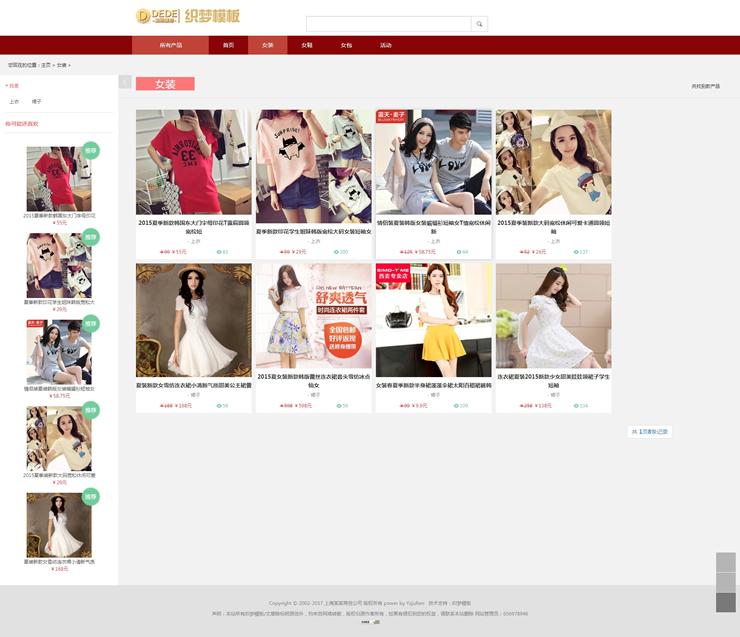Open the red number-33 T-shirt product thumbnail
The image size is (740, 637).
(193, 163)
